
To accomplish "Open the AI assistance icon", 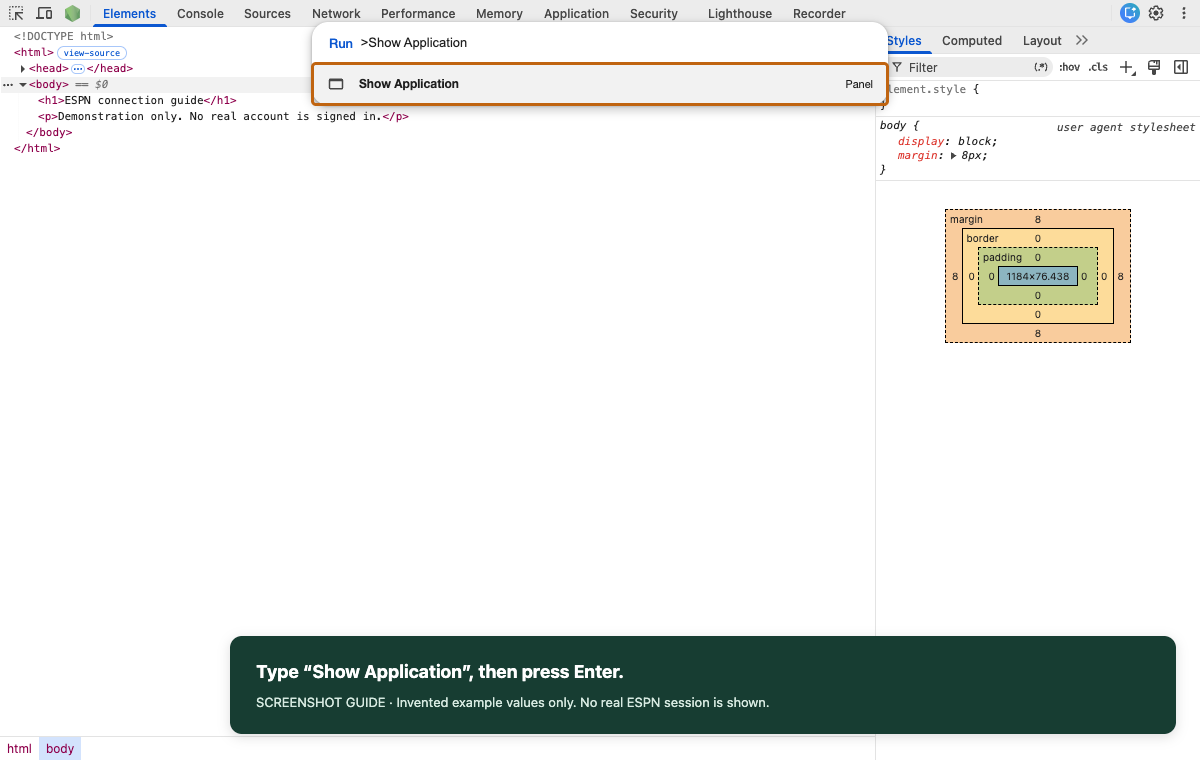I will pos(1130,13).
